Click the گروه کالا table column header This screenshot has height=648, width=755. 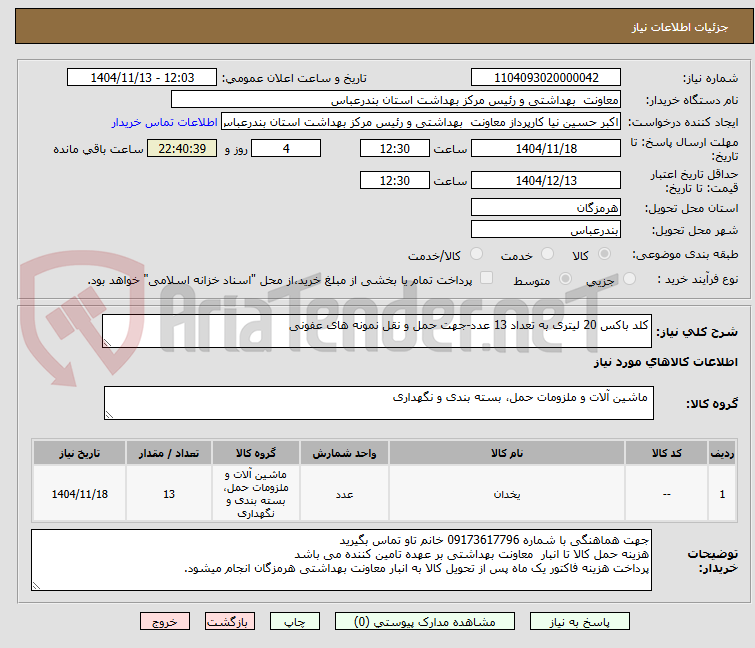[x=256, y=453]
